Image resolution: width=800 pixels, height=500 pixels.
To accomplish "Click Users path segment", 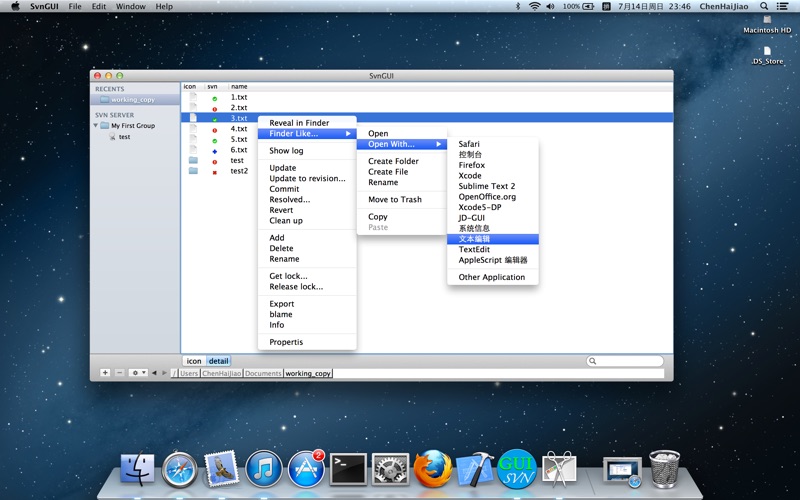I will click(189, 373).
